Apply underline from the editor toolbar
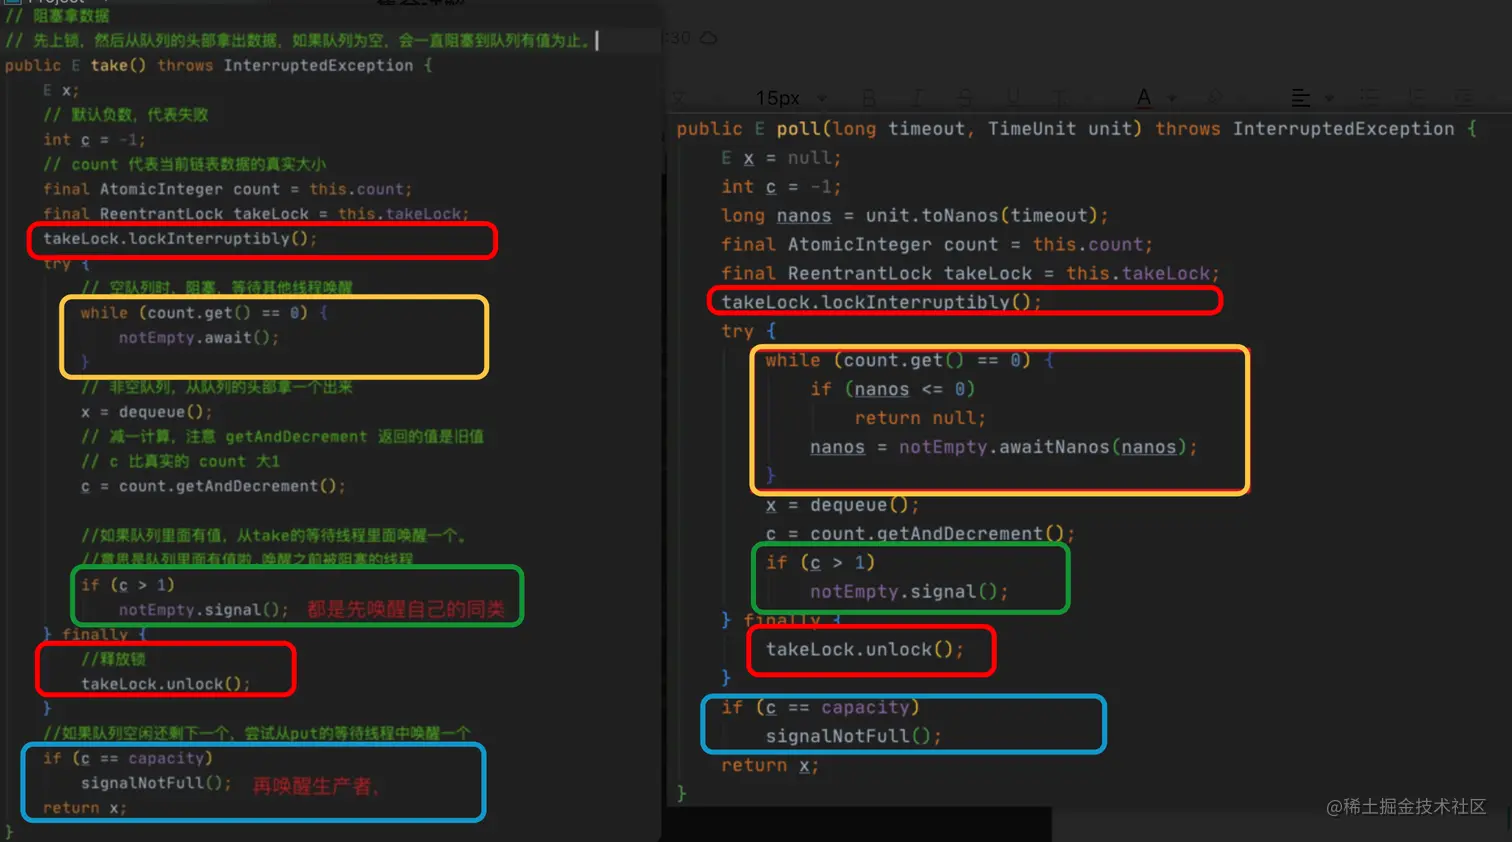Screen dimensions: 1512x842 tap(1013, 98)
